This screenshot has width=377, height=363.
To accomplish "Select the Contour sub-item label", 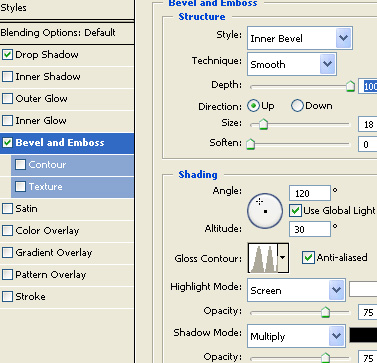I will click(47, 165).
